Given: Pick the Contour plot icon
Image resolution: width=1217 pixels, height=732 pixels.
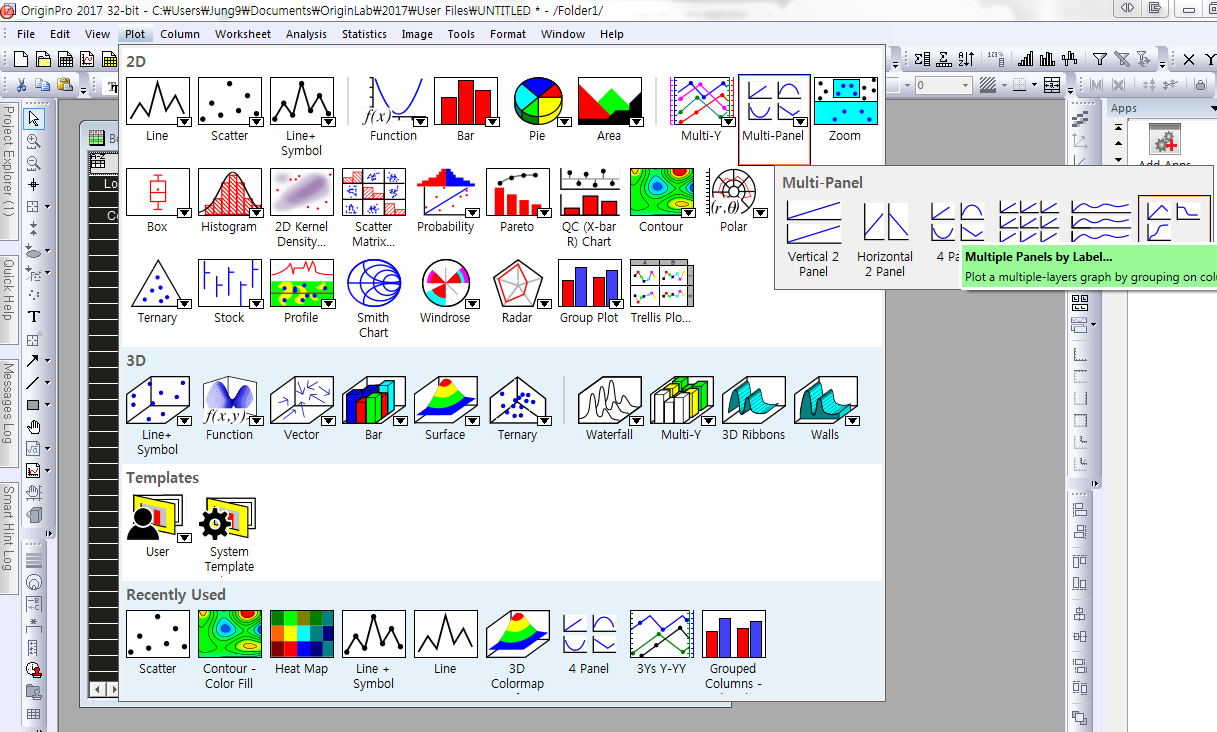Looking at the screenshot, I should 661,192.
